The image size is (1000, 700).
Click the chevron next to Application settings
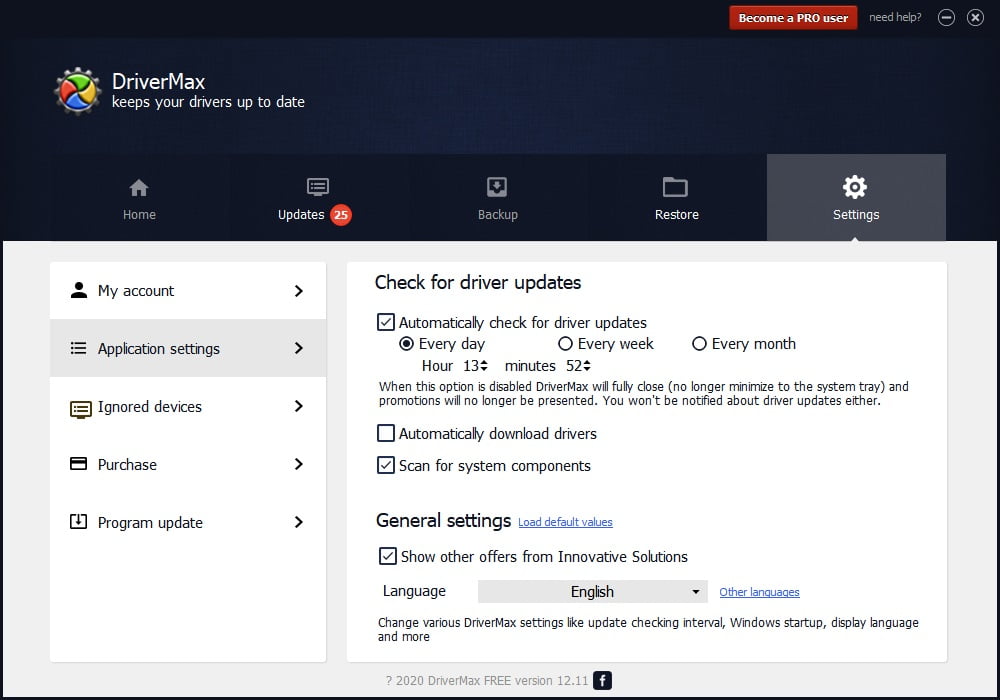tap(298, 349)
